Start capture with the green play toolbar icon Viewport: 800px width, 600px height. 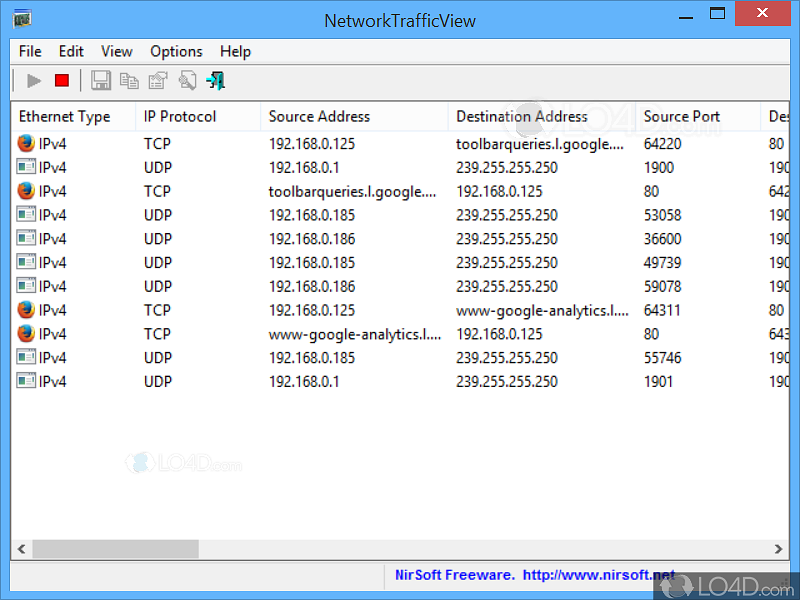[x=33, y=80]
